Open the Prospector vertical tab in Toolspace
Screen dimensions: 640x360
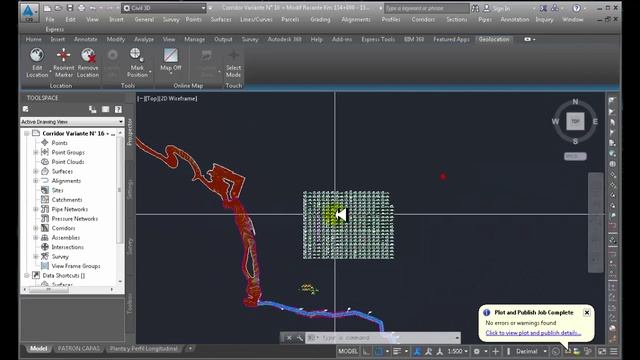click(x=130, y=131)
